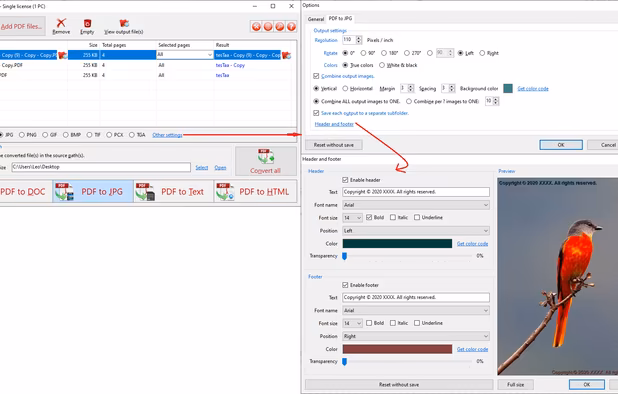This screenshot has height=394, width=618.
Task: Select the Horizontal combine layout
Action: (345, 88)
